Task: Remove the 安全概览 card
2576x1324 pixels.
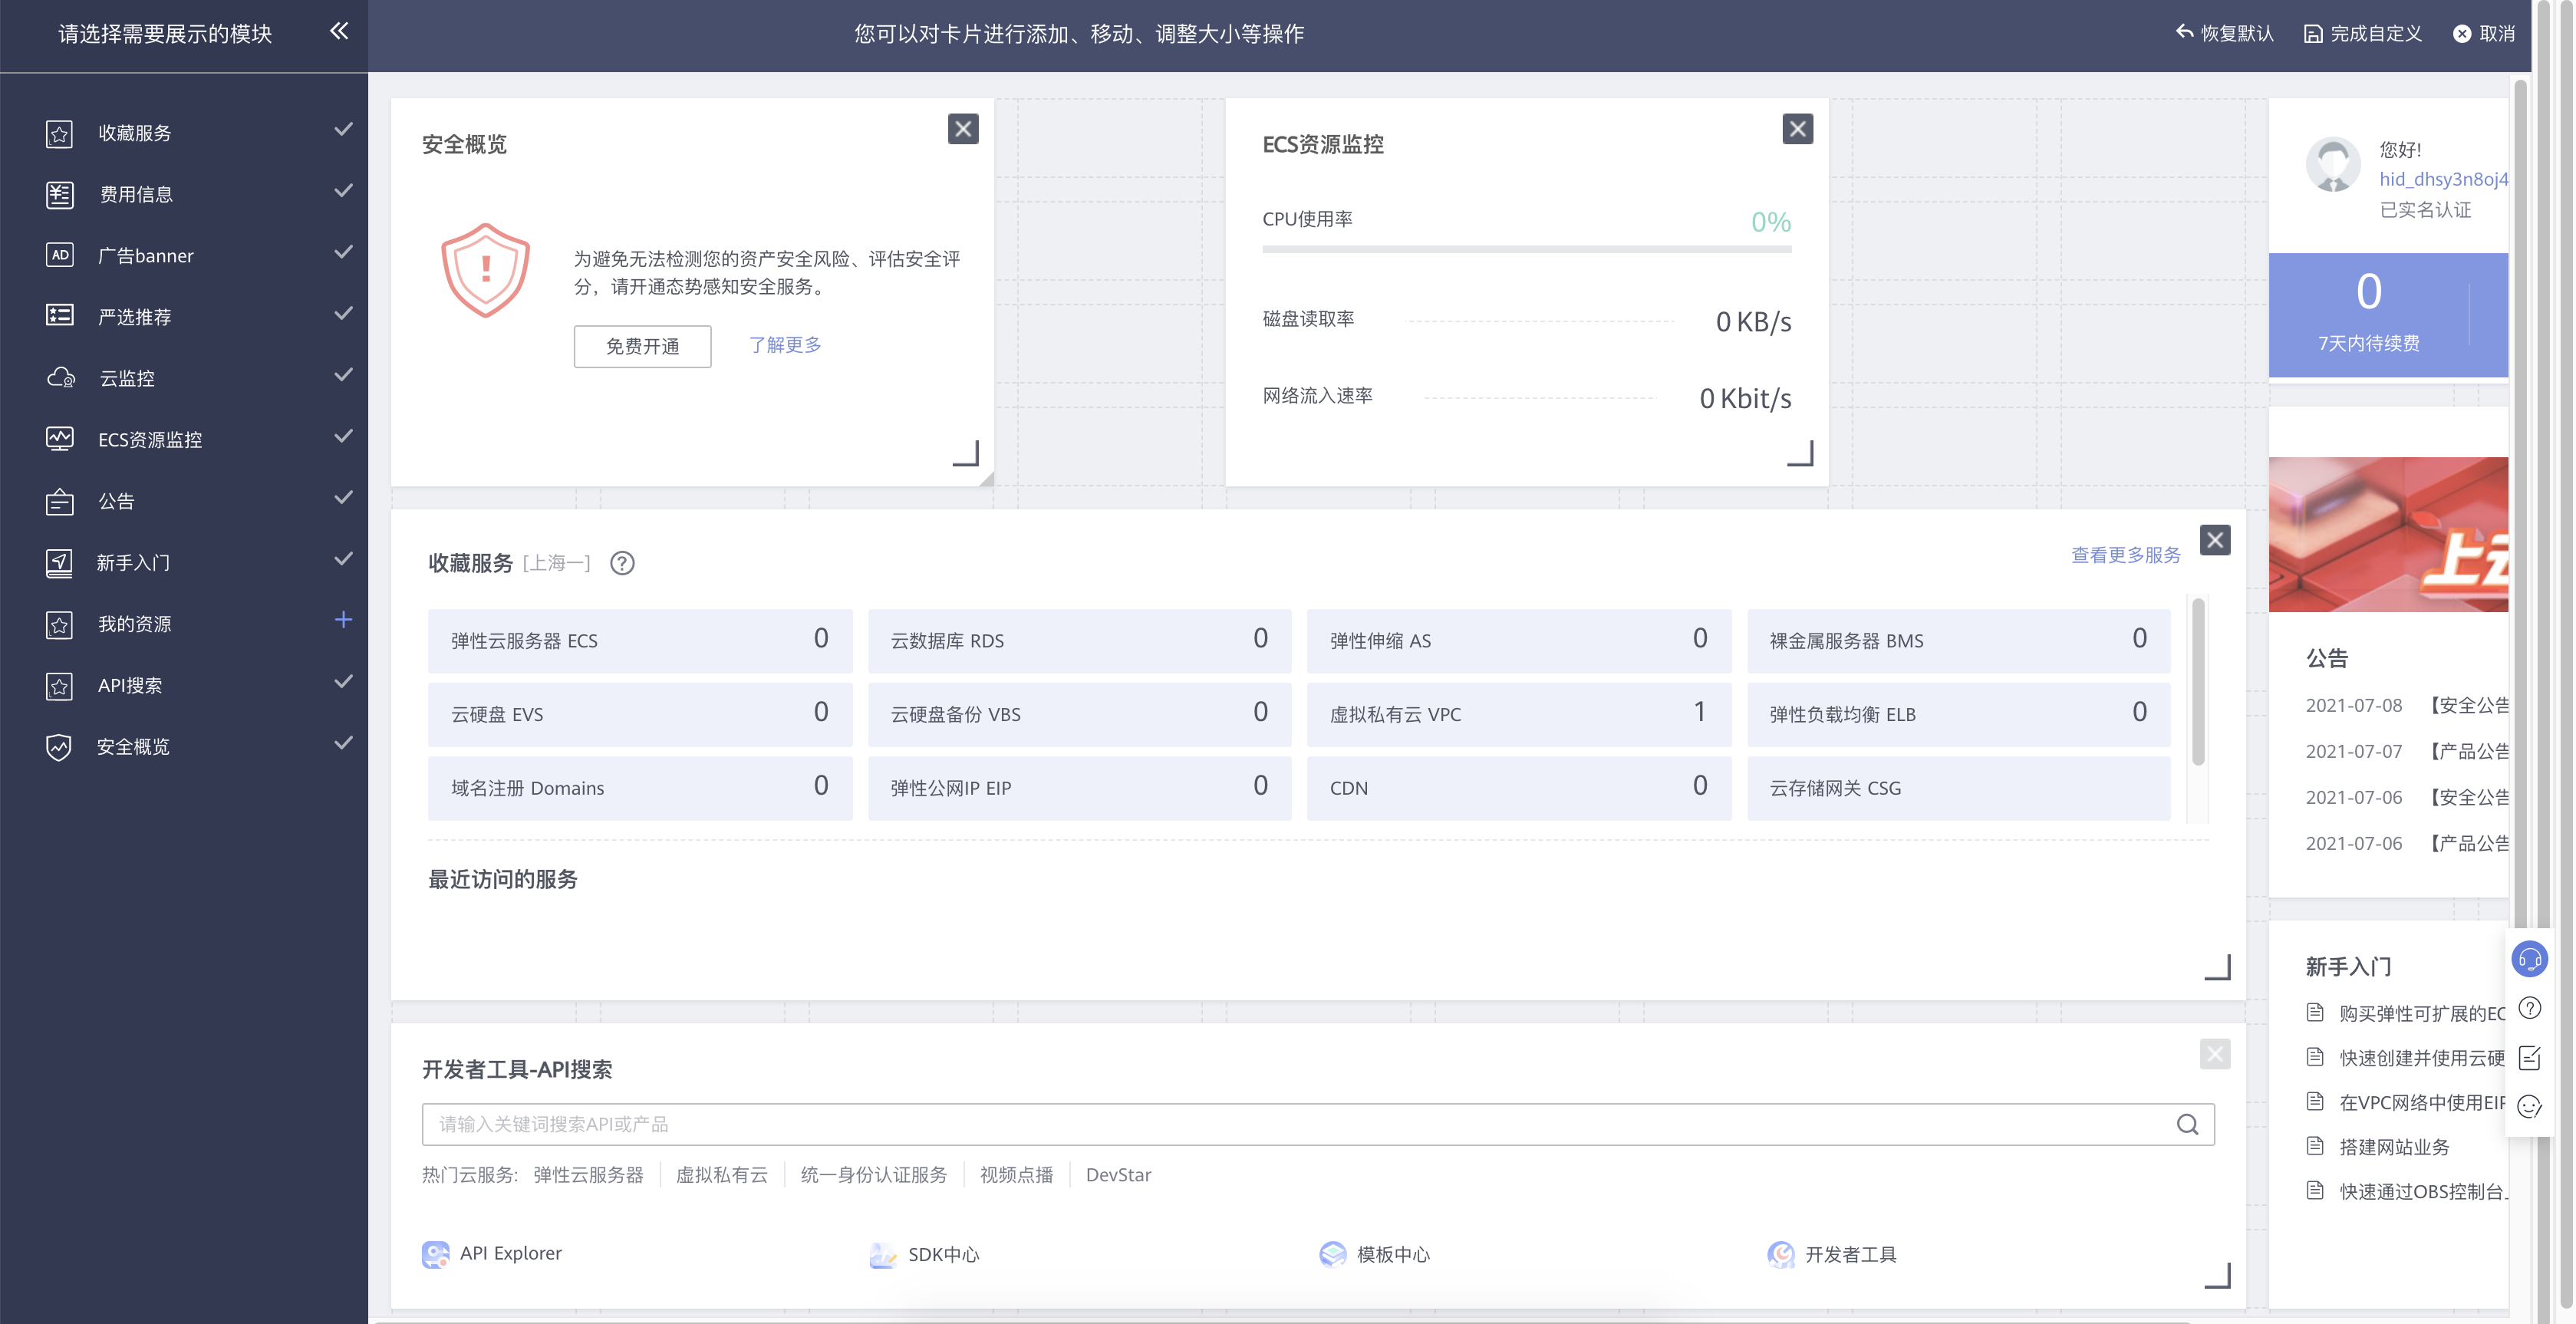Action: tap(962, 129)
